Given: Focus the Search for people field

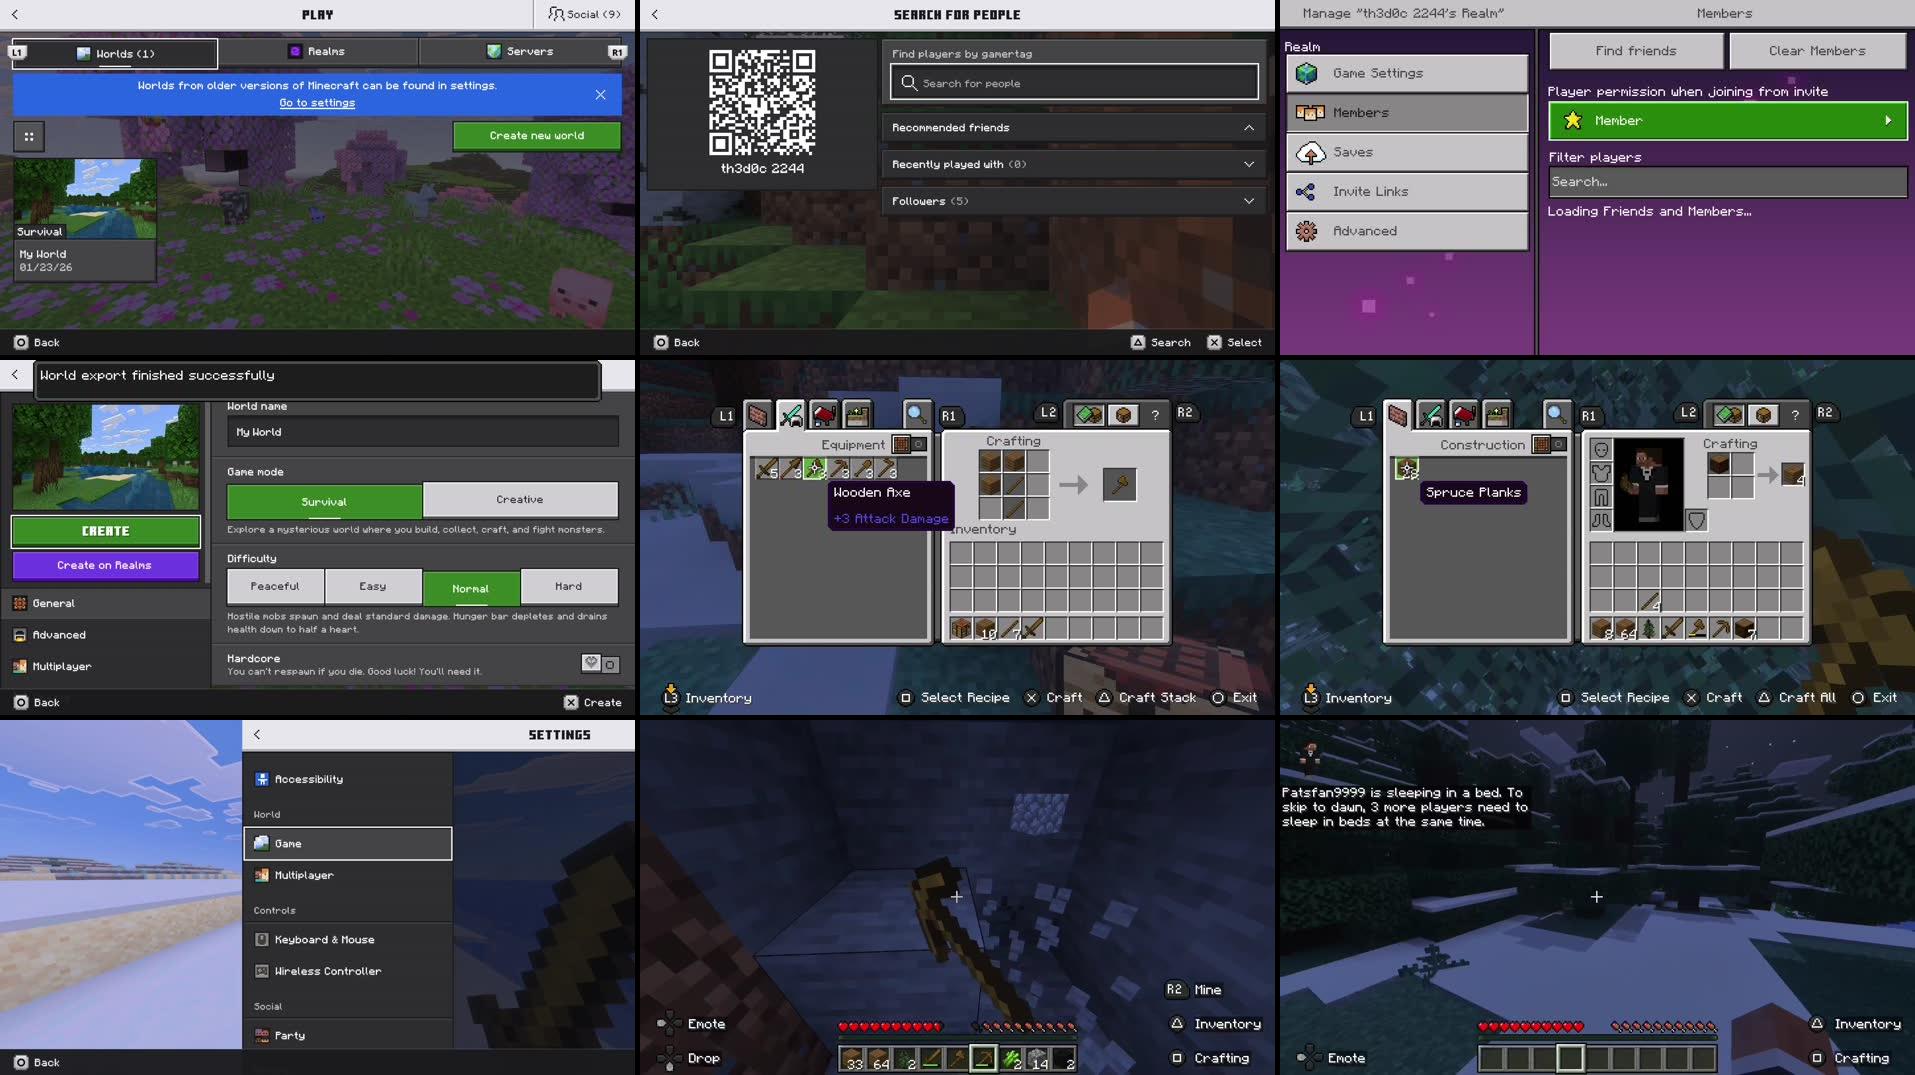Looking at the screenshot, I should tap(1074, 83).
